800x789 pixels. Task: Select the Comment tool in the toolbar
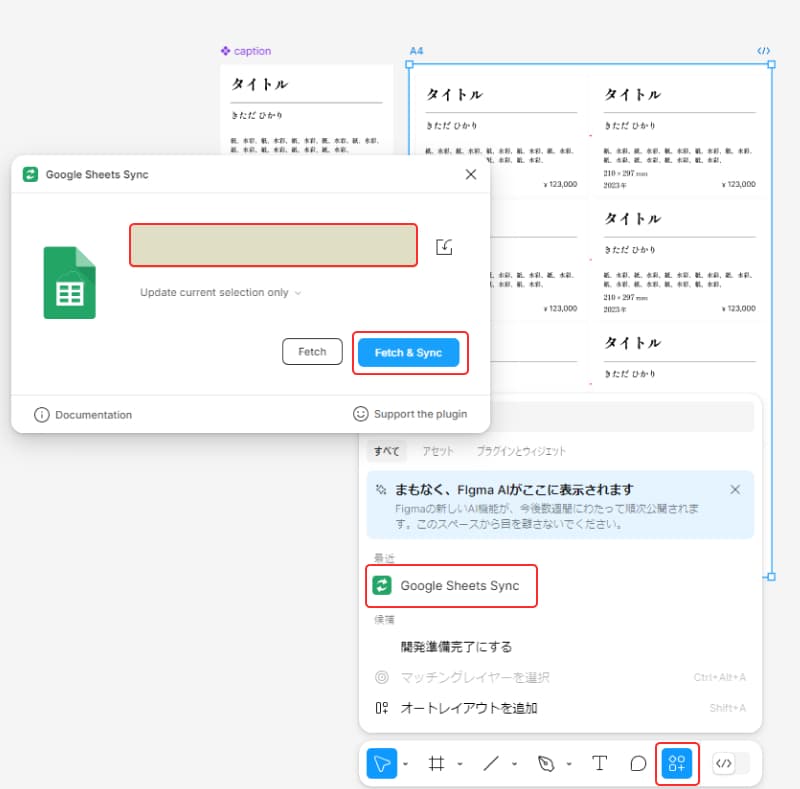click(638, 763)
